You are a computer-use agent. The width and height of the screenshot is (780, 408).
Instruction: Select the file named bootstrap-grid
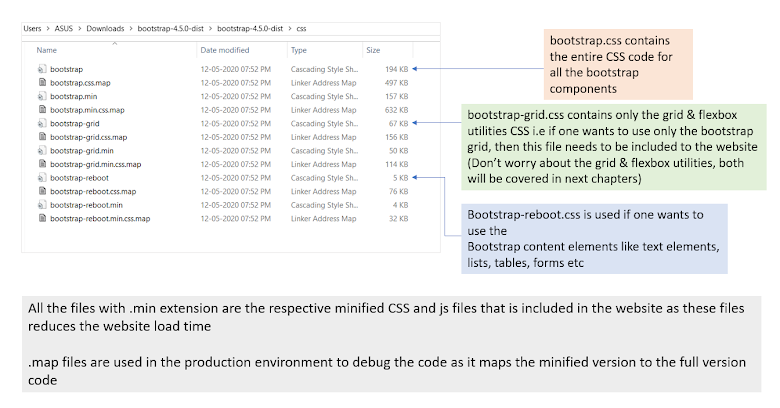pos(75,123)
